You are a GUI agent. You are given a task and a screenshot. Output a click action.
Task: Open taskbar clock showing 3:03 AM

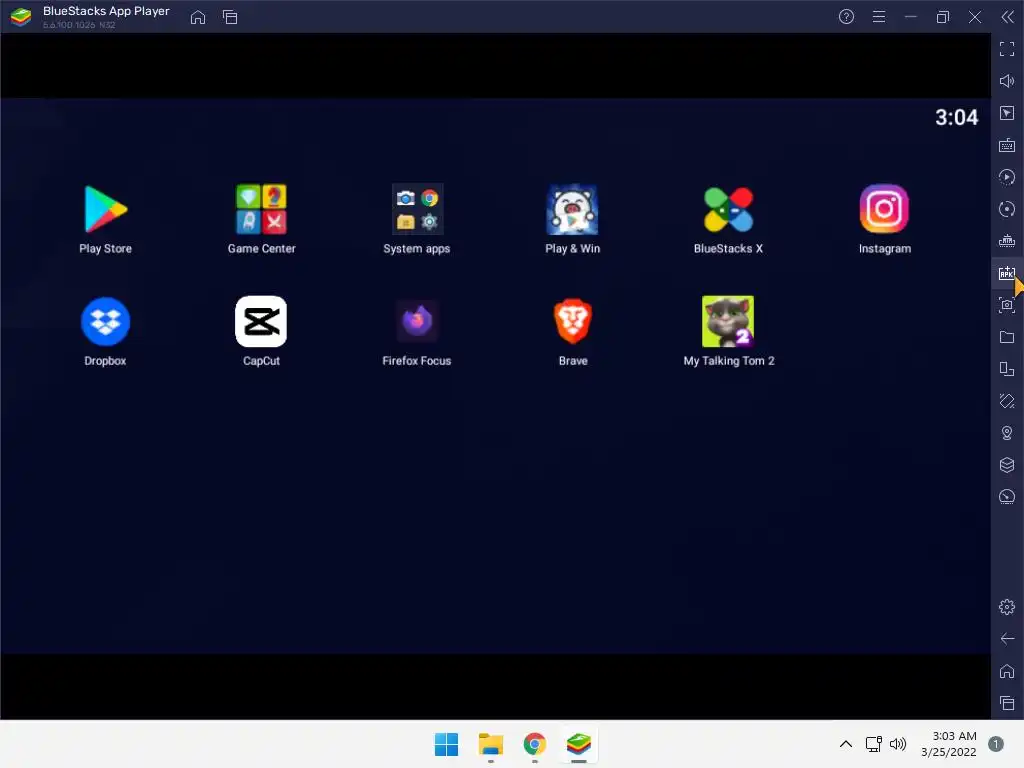coord(949,744)
